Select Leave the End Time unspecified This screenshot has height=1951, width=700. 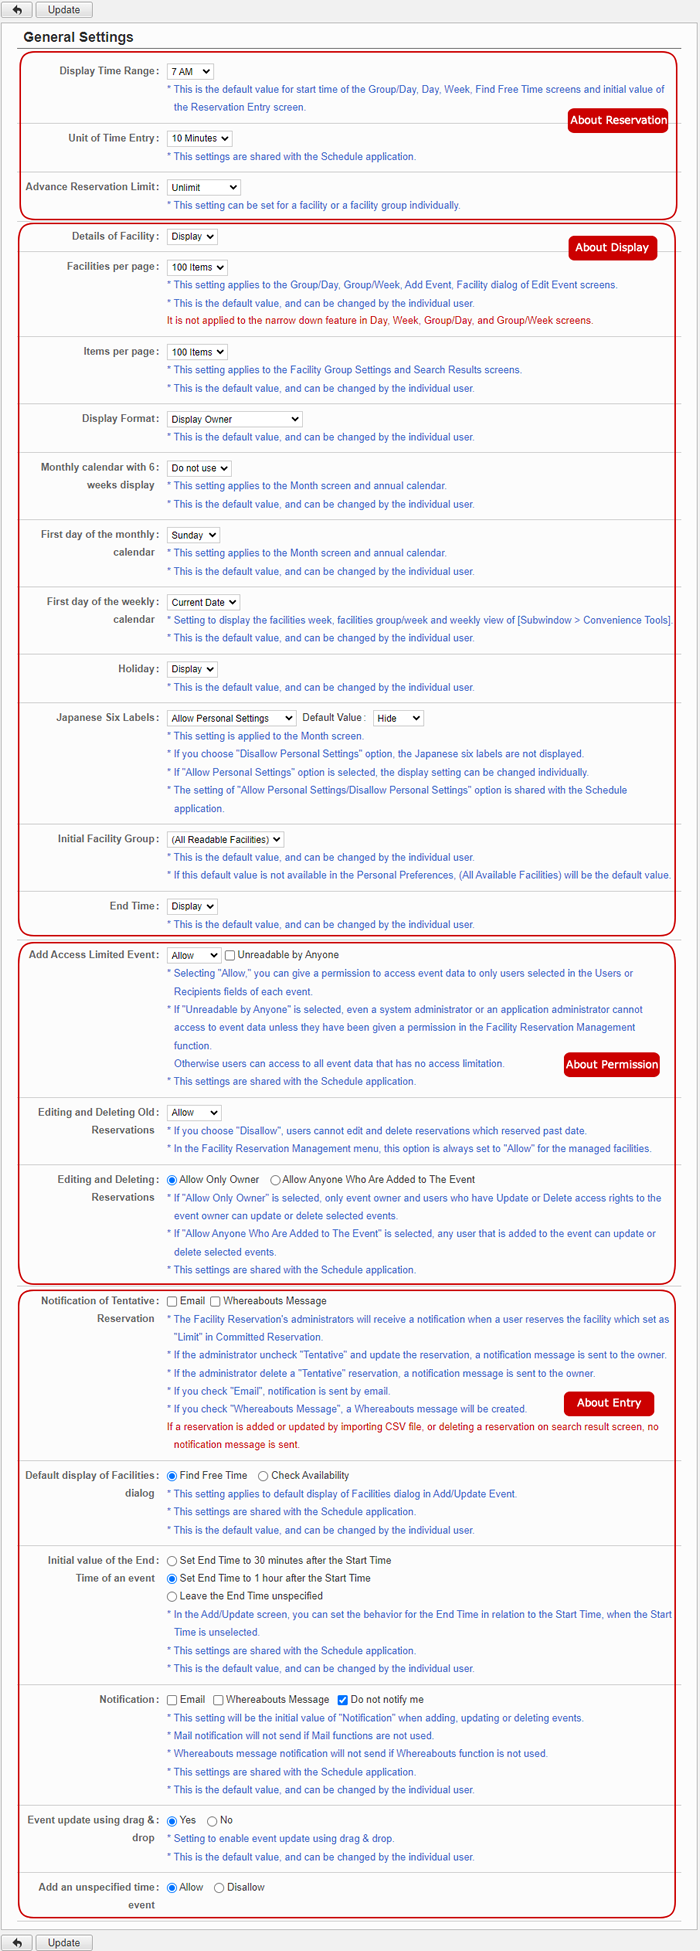[172, 1597]
